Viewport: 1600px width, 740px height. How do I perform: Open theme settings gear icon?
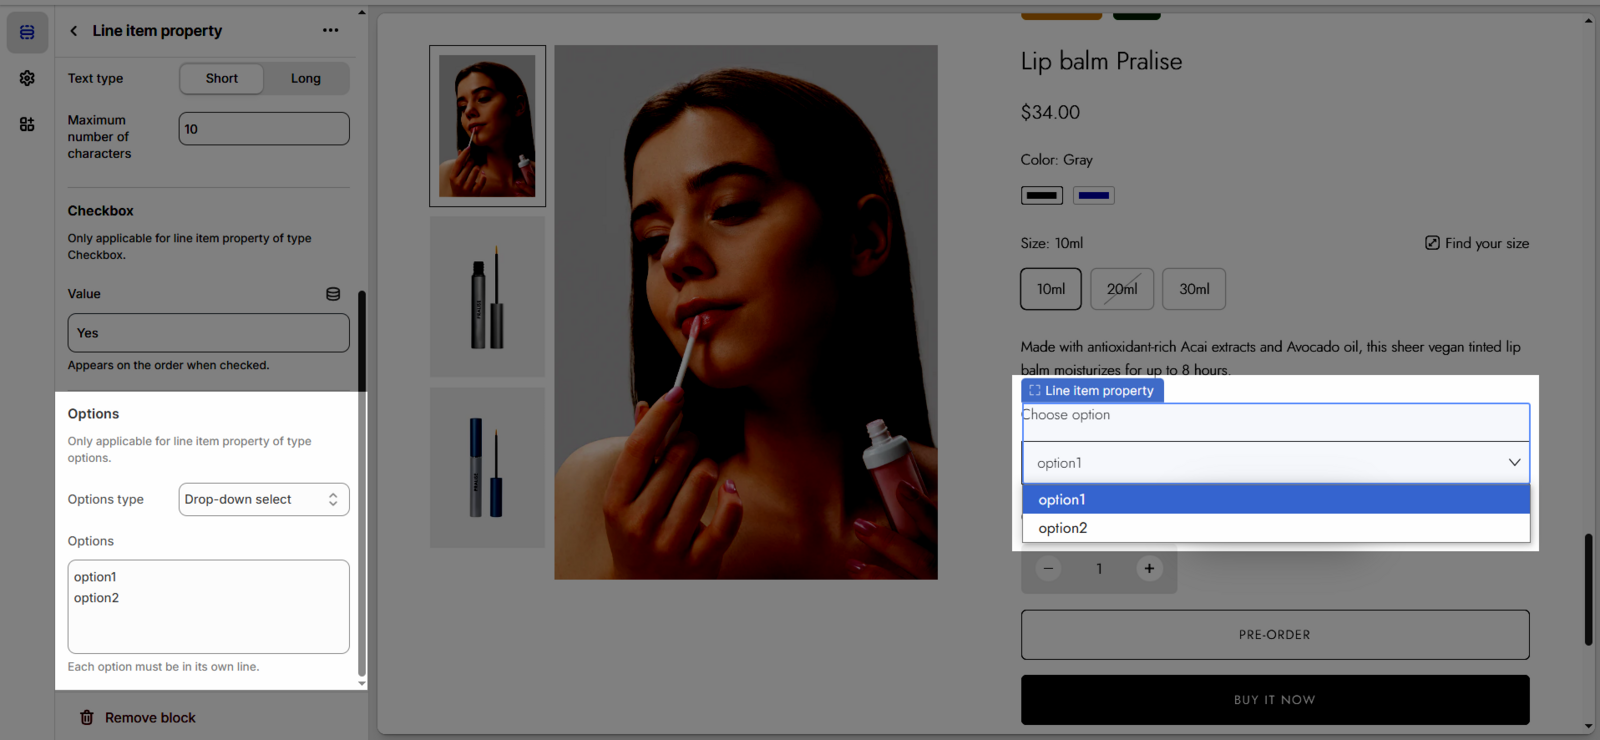(27, 78)
